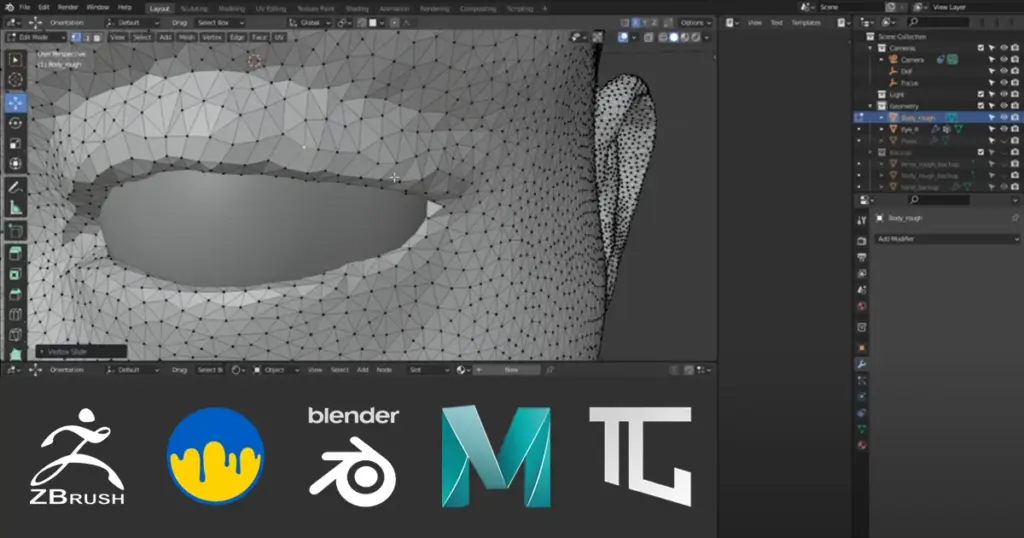Select the Knife tool
The height and width of the screenshot is (538, 1024).
pos(16,336)
